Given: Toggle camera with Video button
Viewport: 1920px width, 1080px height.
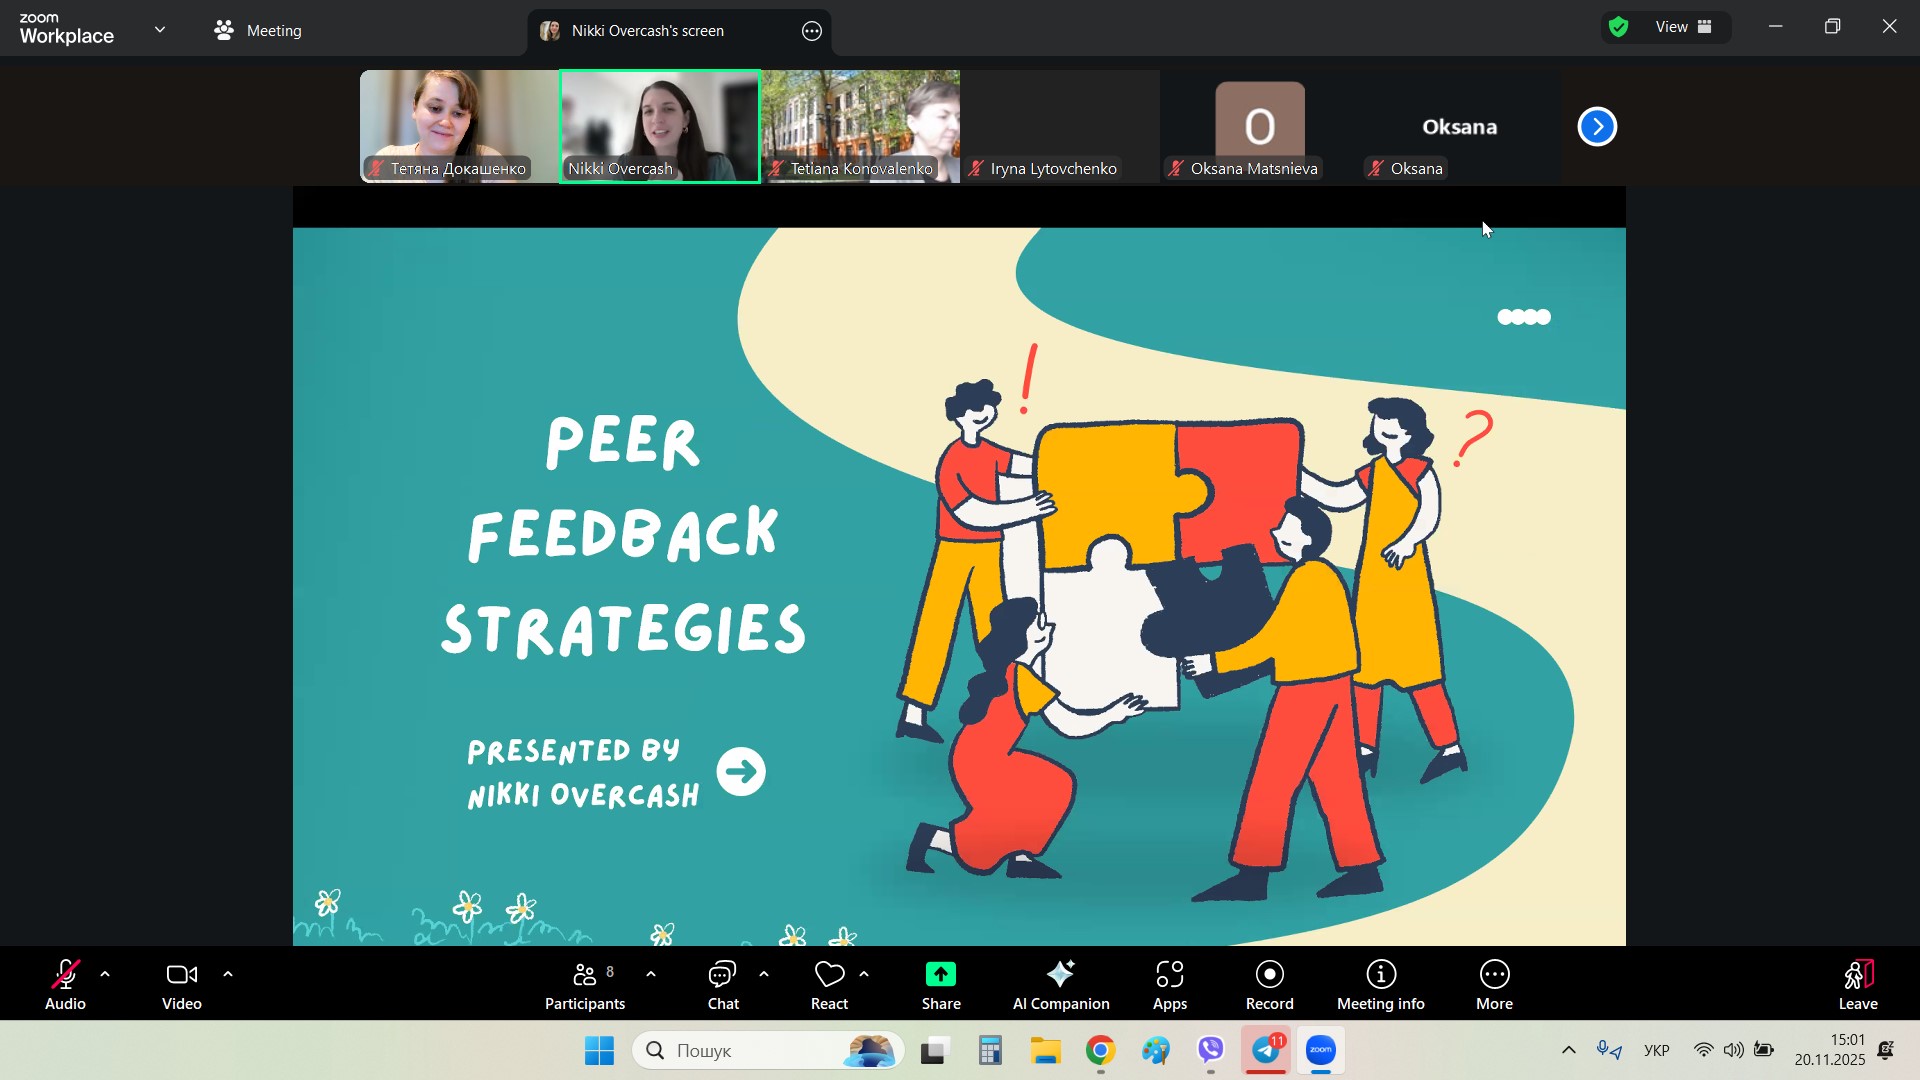Looking at the screenshot, I should pyautogui.click(x=182, y=986).
